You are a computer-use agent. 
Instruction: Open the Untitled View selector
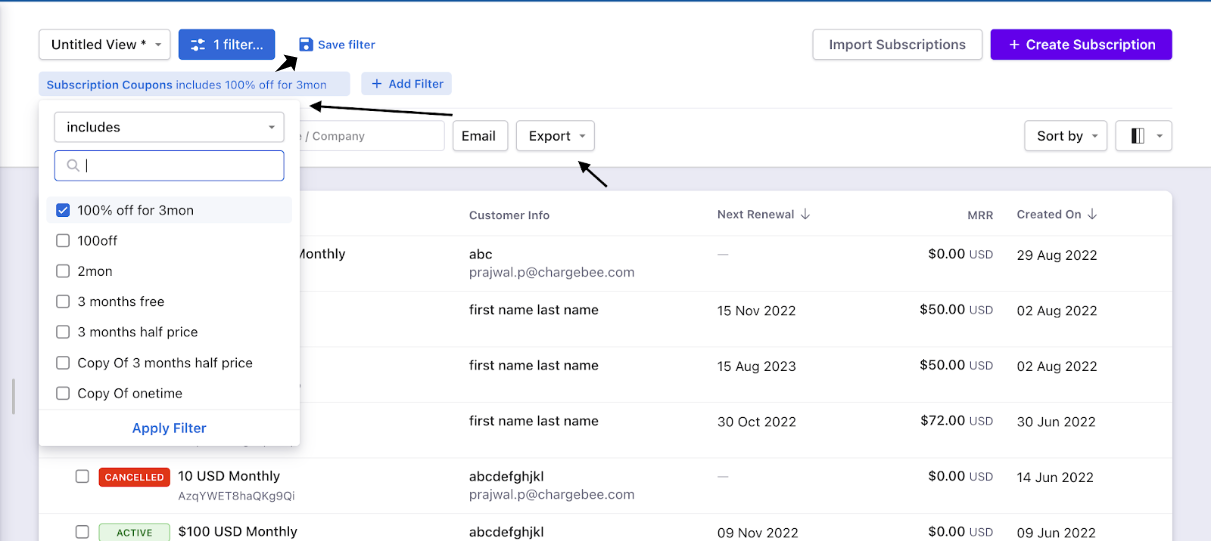105,45
